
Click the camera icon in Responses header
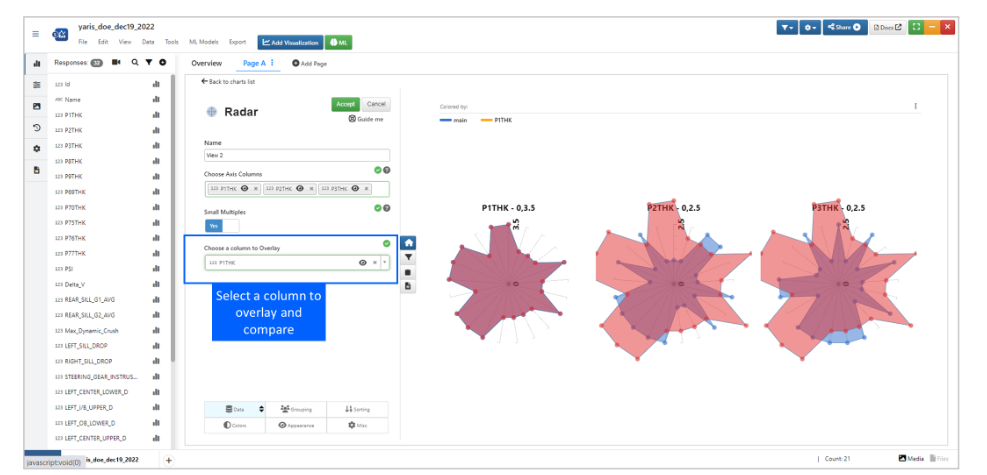point(117,62)
